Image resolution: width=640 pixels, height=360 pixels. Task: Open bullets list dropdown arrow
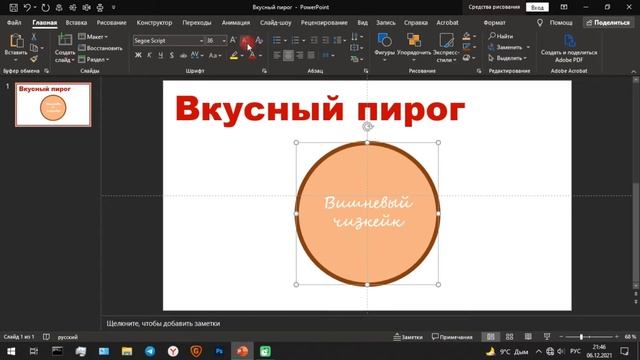pyautogui.click(x=285, y=40)
